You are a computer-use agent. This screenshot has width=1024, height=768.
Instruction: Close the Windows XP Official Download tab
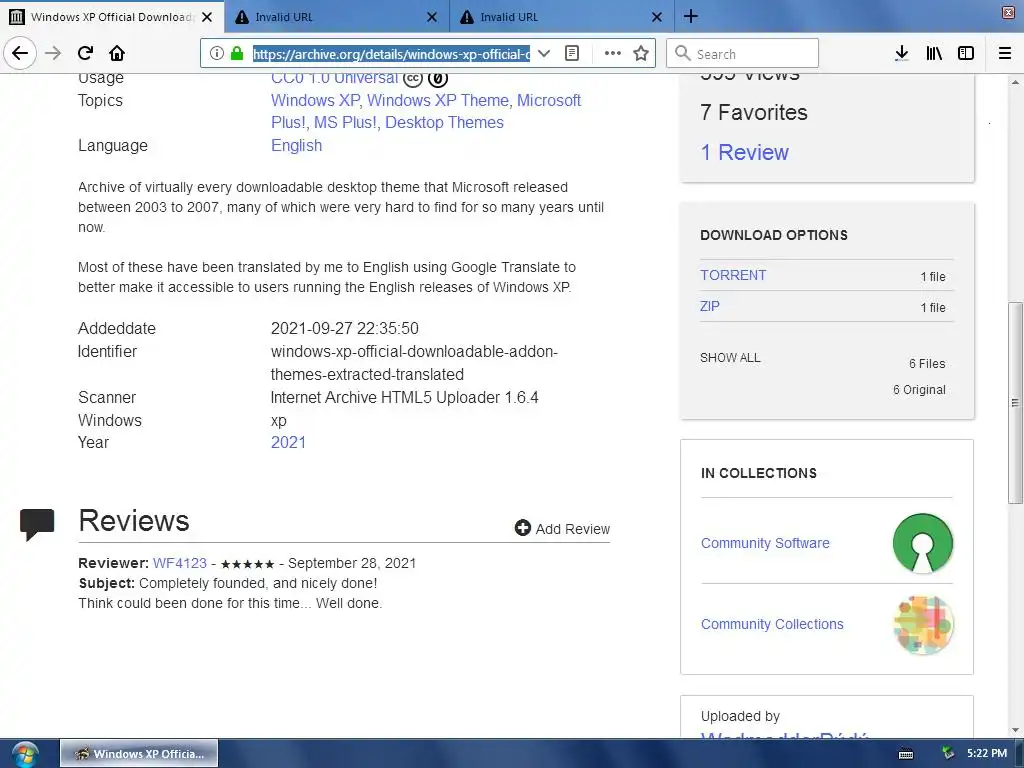[x=207, y=17]
